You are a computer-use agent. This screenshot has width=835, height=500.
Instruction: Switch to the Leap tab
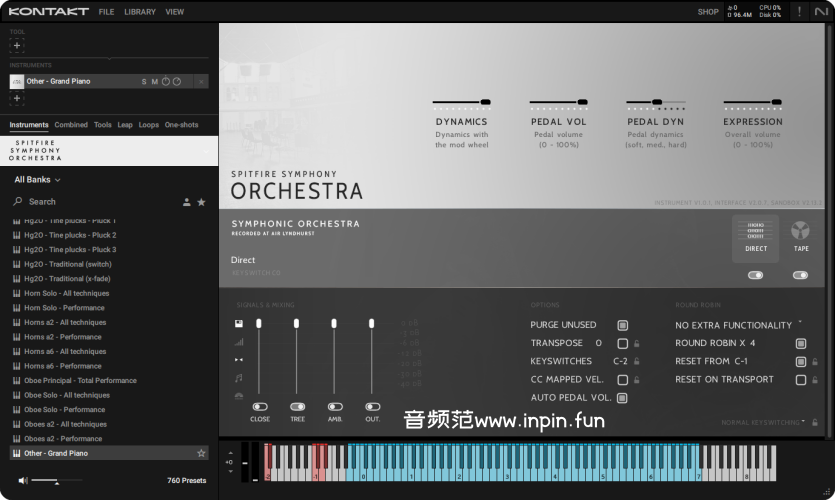(125, 125)
